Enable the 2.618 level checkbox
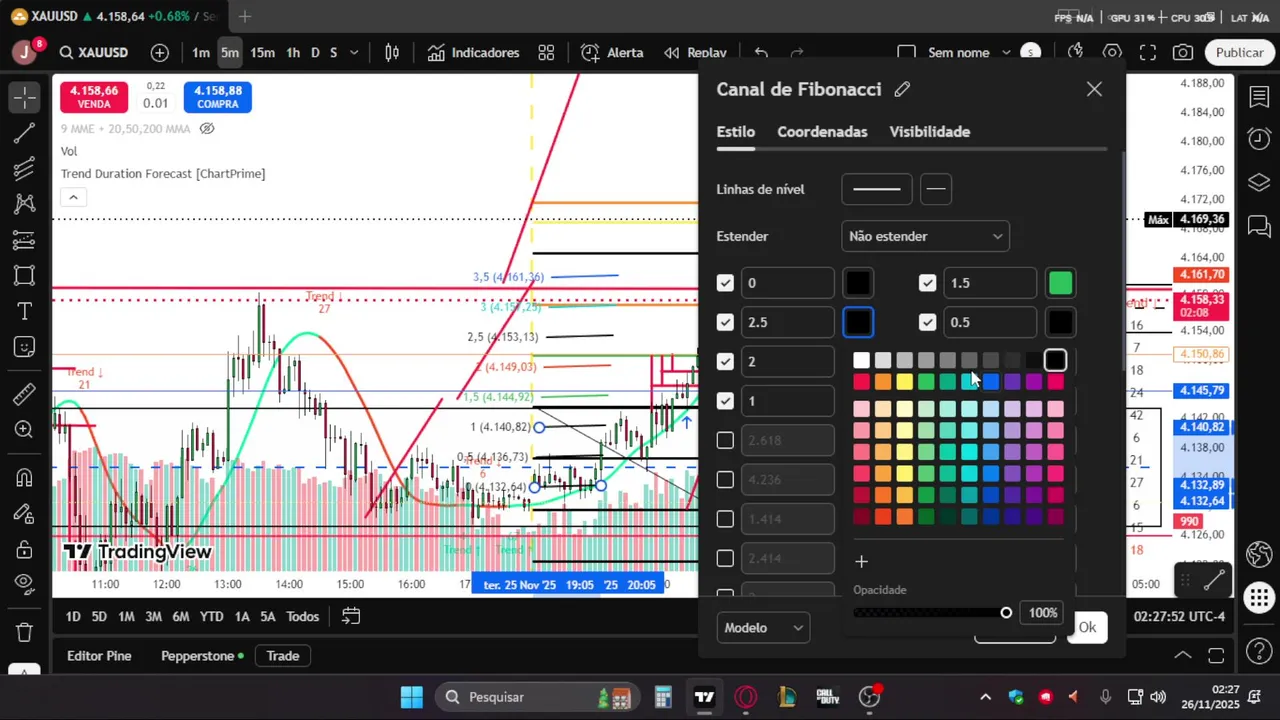The image size is (1280, 720). tap(725, 440)
